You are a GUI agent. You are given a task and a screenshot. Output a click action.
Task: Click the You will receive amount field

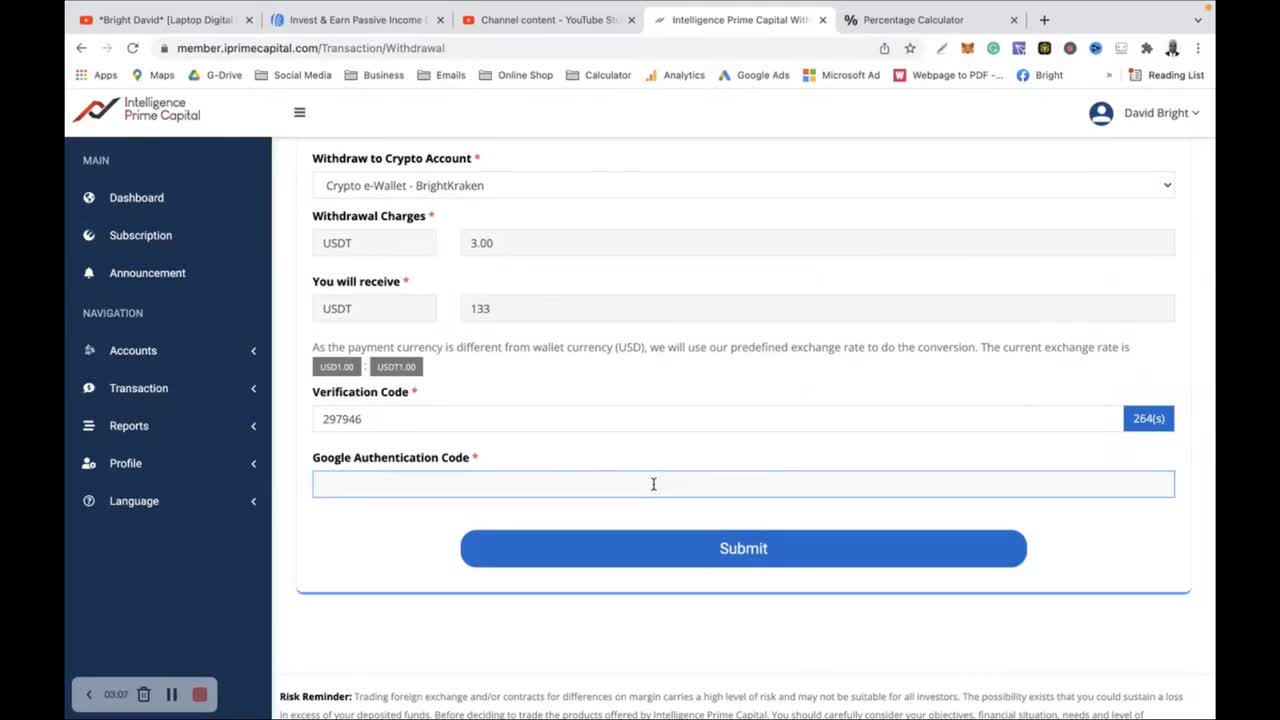coord(817,309)
